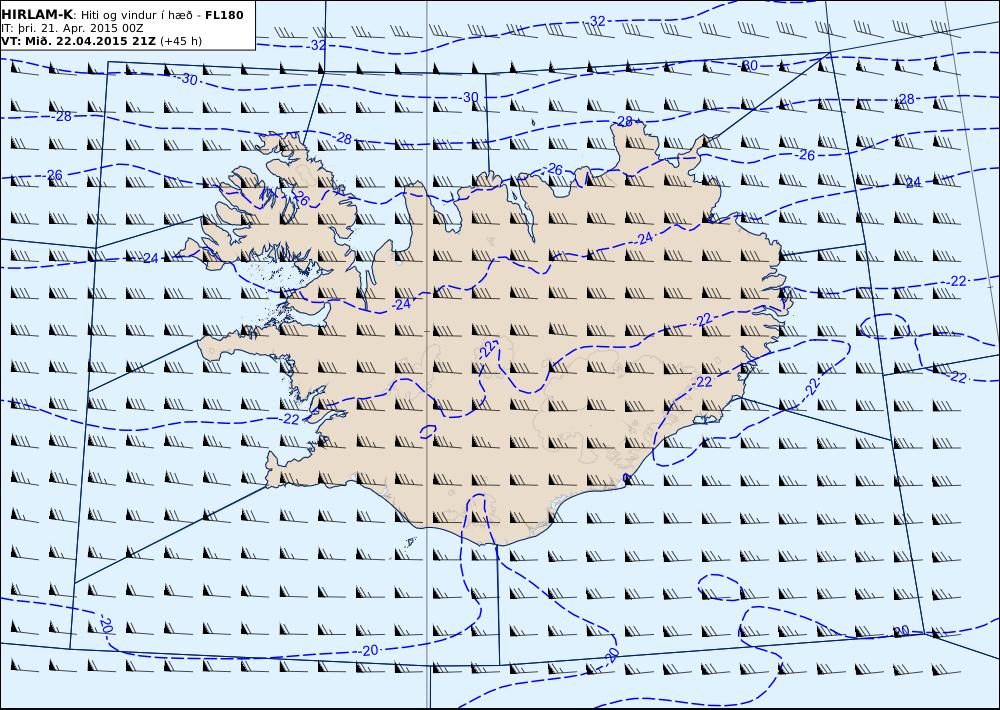Viewport: 1000px width, 710px height.
Task: Click the rotated -20 label in the southwest corner
Action: 107,626
